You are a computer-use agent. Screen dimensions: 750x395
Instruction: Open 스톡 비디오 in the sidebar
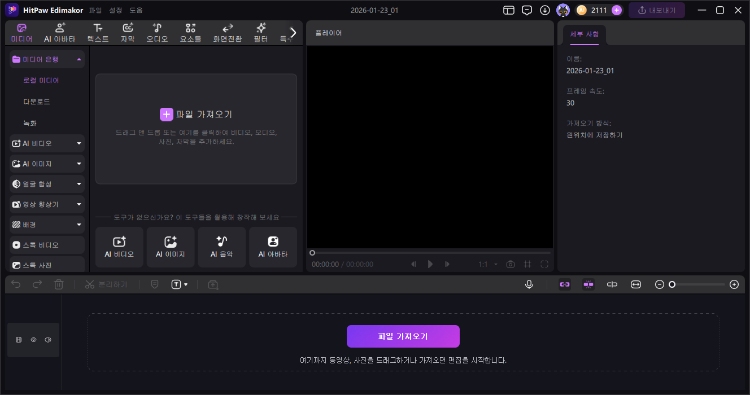coord(47,245)
